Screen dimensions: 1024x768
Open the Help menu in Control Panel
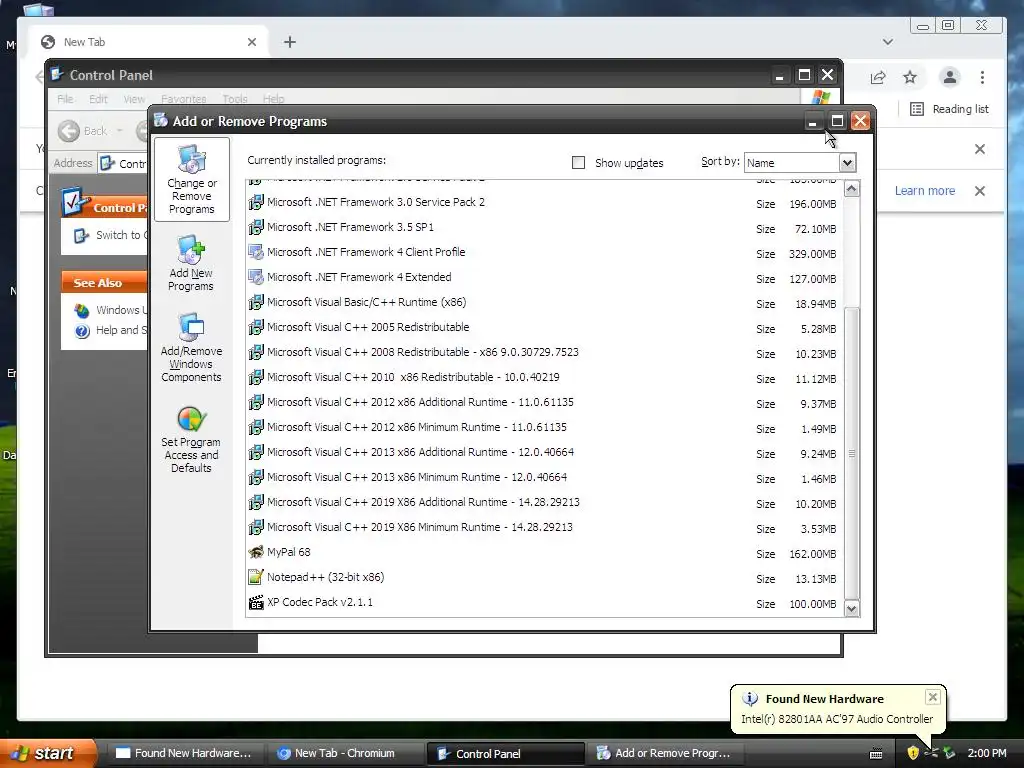click(x=274, y=99)
